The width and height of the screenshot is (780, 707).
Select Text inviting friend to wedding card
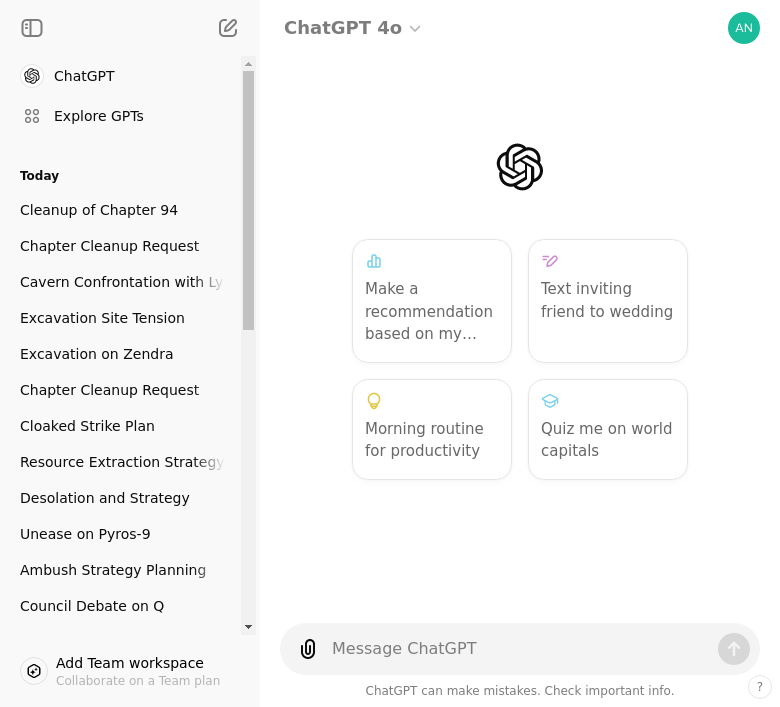pyautogui.click(x=607, y=301)
